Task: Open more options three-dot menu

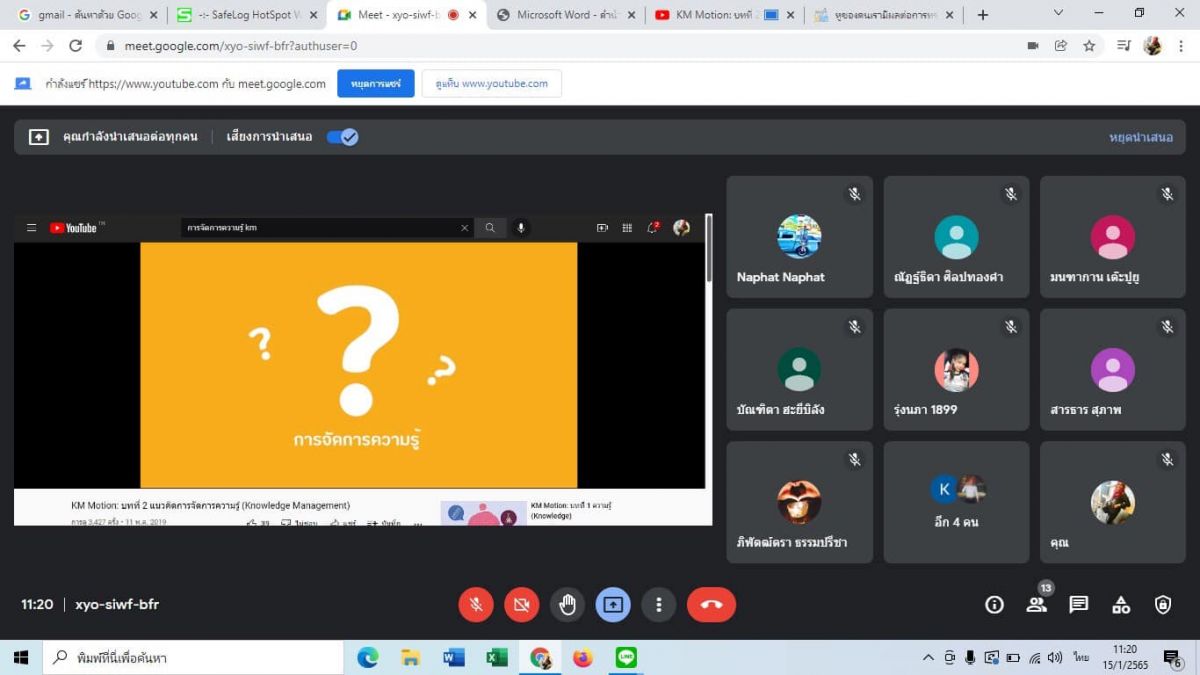Action: (658, 604)
